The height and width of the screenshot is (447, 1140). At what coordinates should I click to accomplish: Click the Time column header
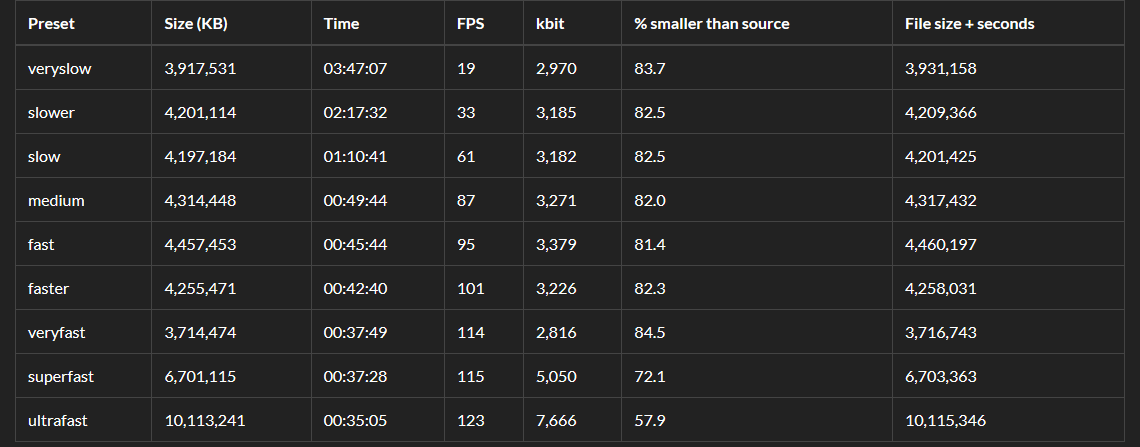click(341, 24)
